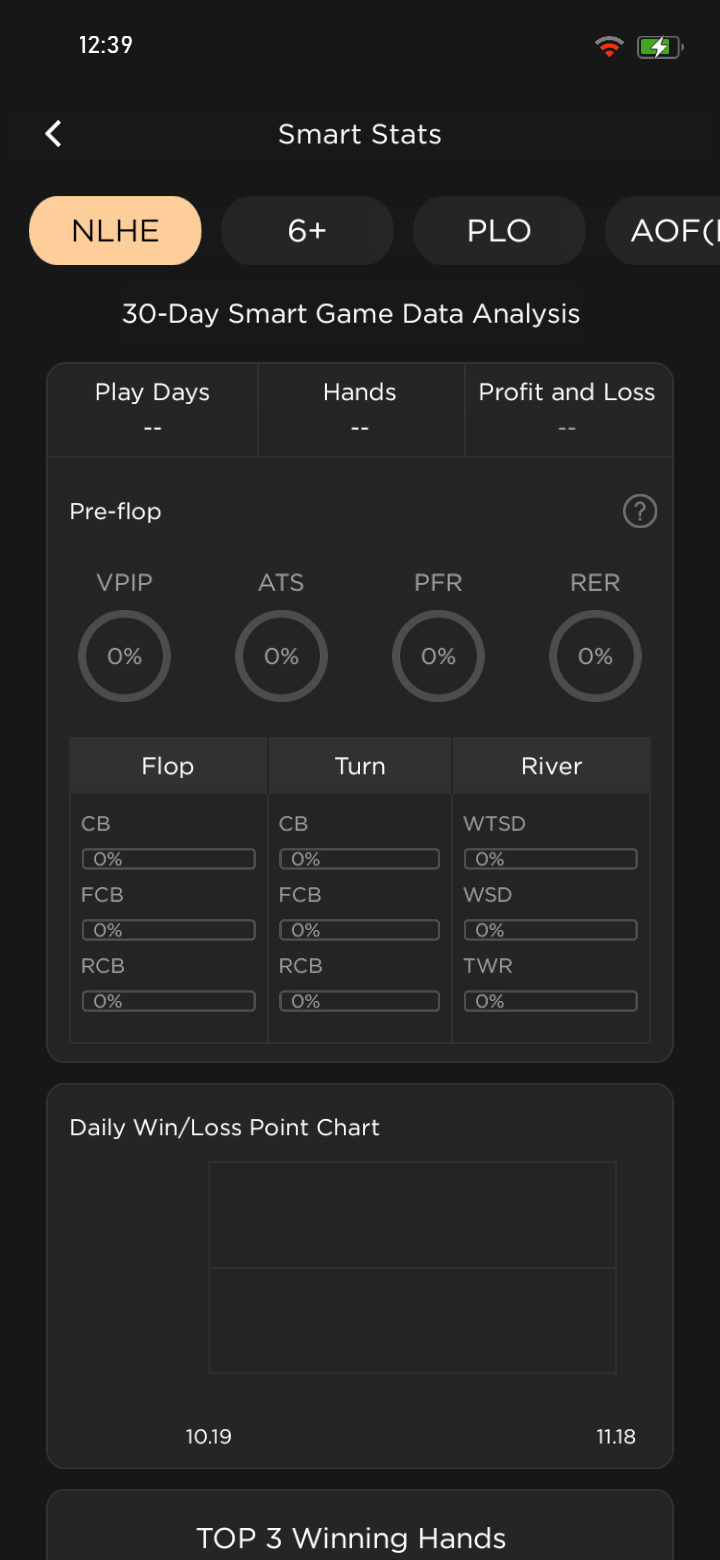Tap the battery charging icon

(x=659, y=46)
